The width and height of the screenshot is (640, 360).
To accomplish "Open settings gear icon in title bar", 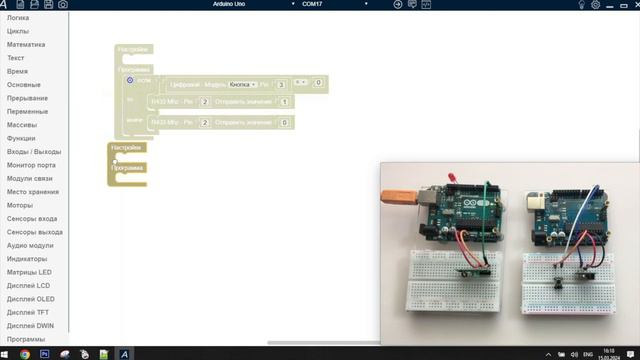I will [x=596, y=4].
